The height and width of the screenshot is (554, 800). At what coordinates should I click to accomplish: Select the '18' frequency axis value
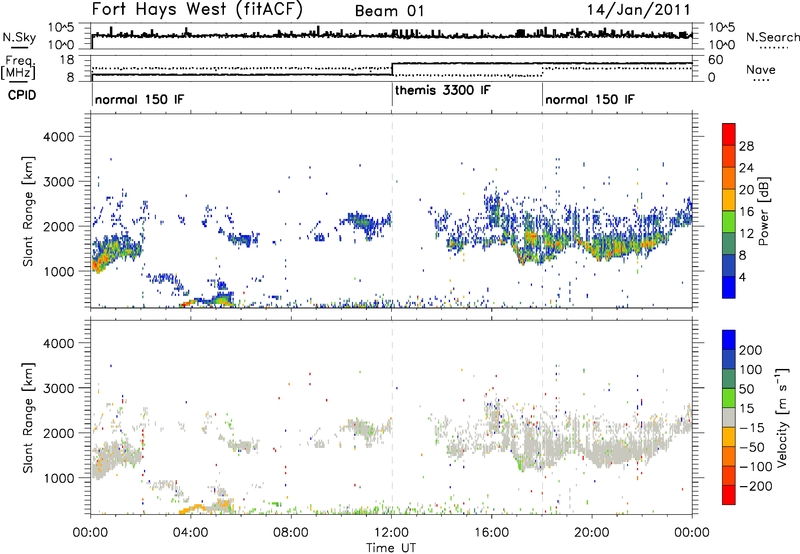pyautogui.click(x=67, y=60)
